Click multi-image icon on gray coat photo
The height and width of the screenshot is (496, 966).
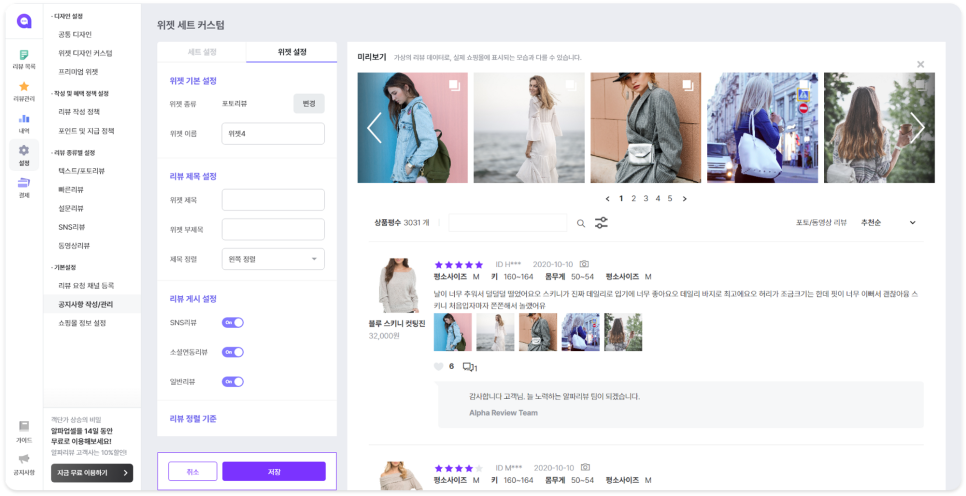[x=688, y=85]
